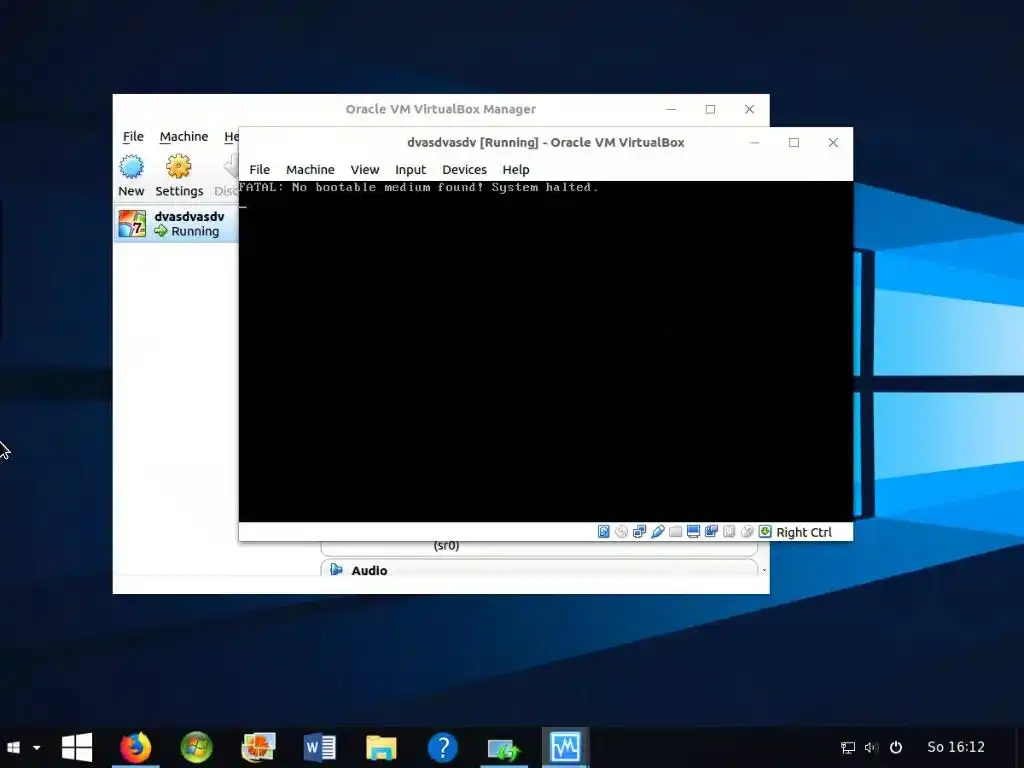Open the Windows-logo start menu button
Screen dimensions: 1024x768
tap(77, 747)
